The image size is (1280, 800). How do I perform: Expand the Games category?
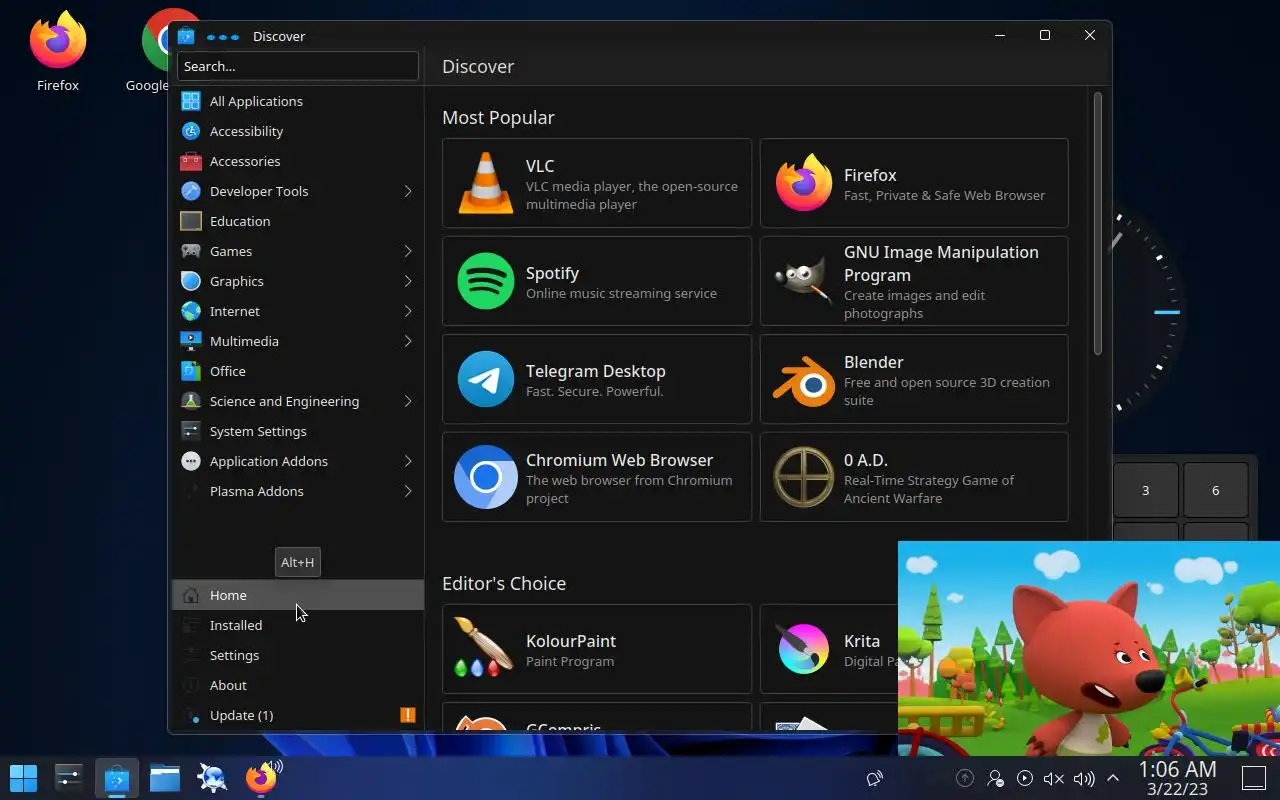408,251
